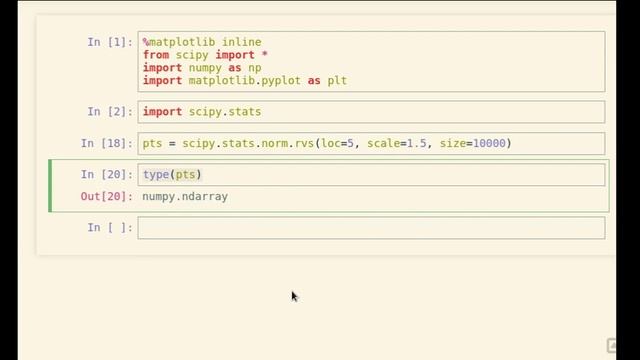Click the '%matplotlib inline' line
640x360 pixels.
pyautogui.click(x=202, y=42)
